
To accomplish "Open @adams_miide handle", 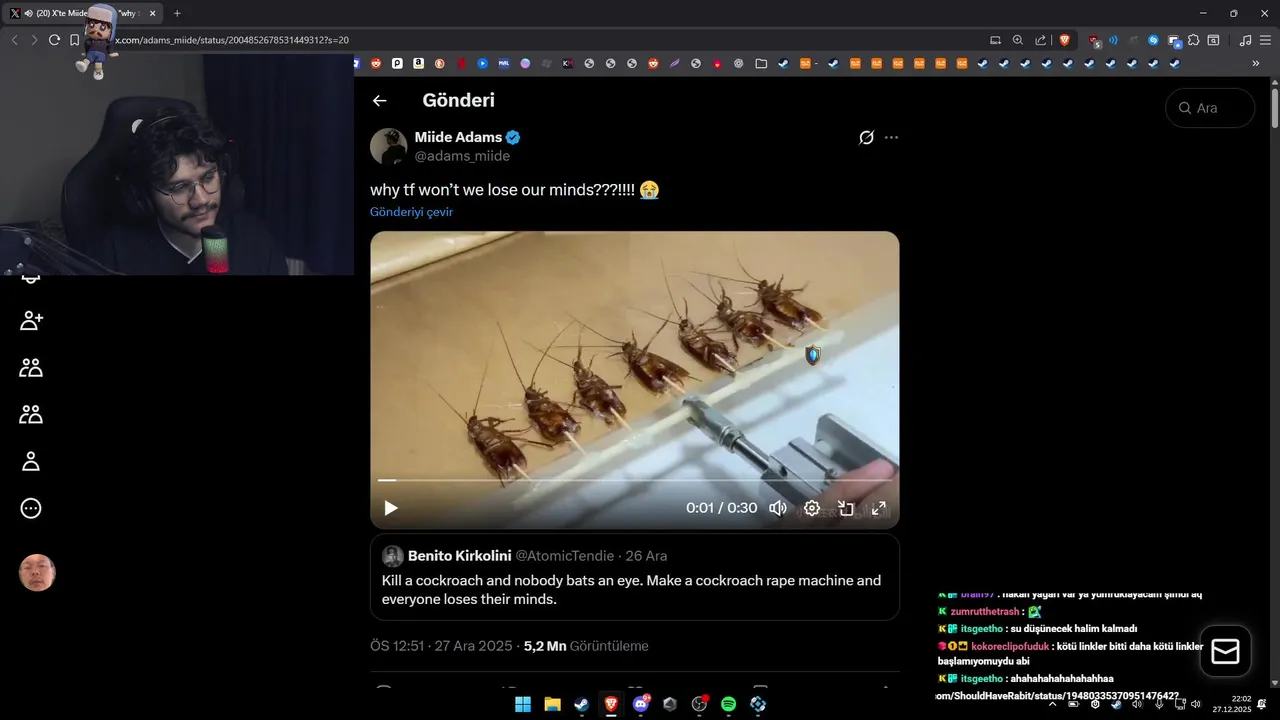I will tap(462, 156).
